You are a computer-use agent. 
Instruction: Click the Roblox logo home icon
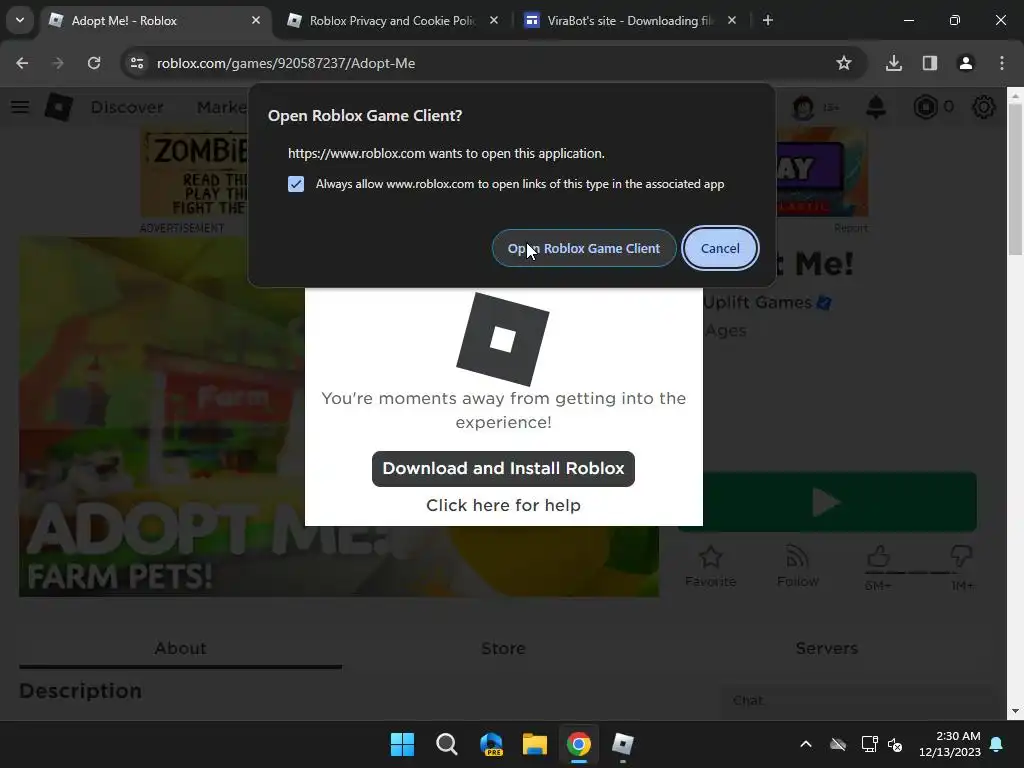point(59,107)
